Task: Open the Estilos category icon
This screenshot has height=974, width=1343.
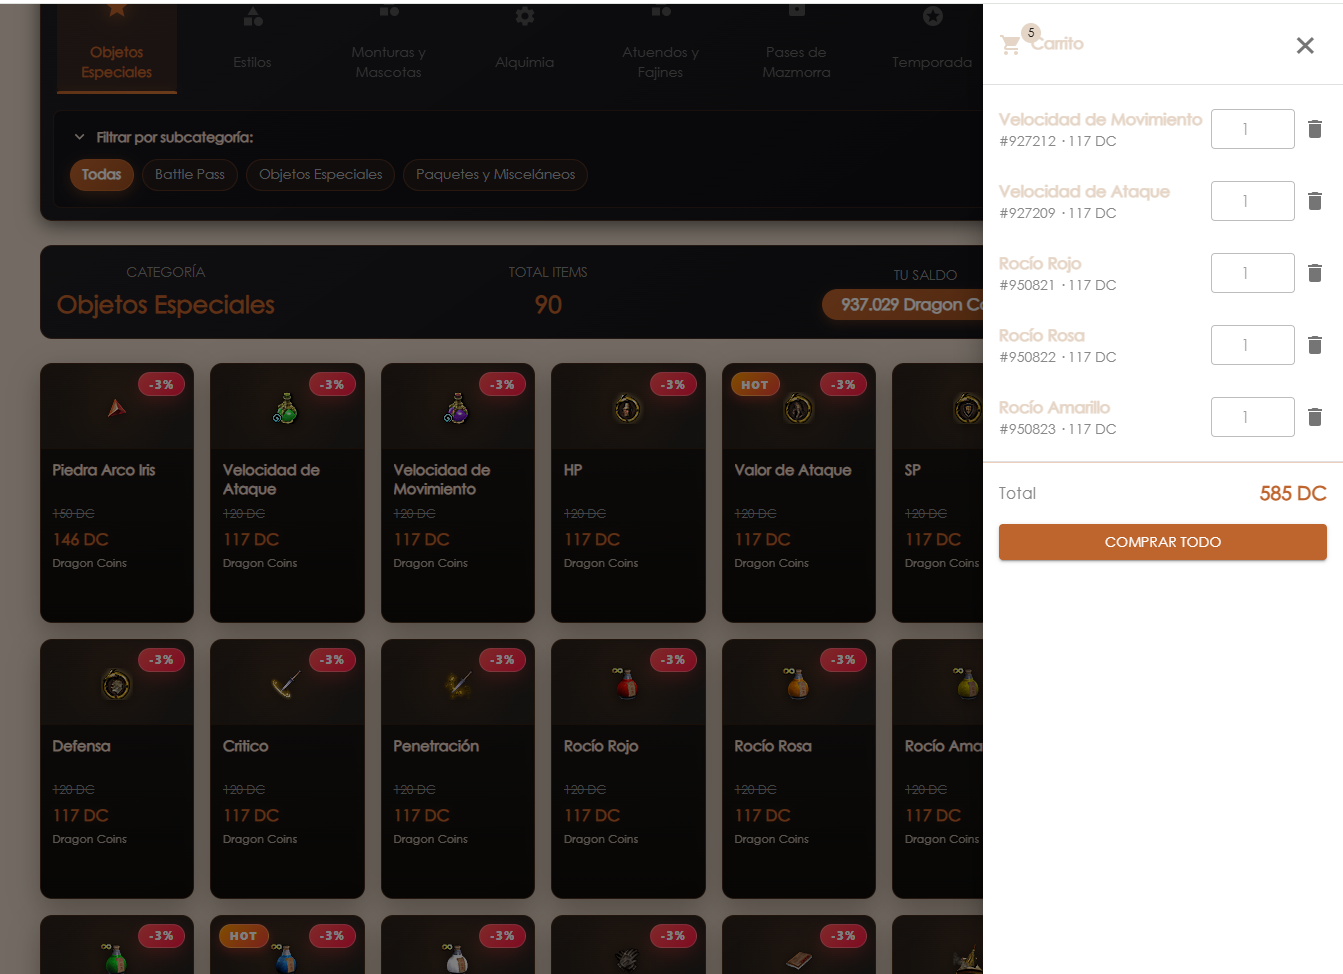Action: (x=252, y=17)
